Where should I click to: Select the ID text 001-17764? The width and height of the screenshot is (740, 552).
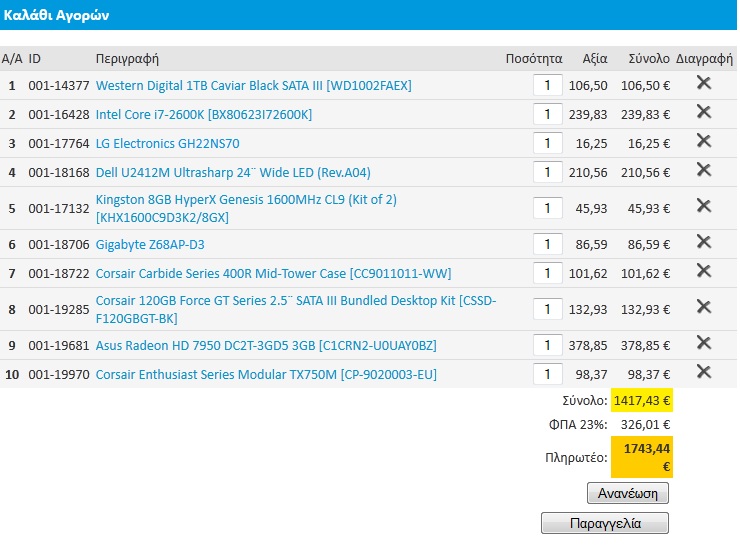59,143
